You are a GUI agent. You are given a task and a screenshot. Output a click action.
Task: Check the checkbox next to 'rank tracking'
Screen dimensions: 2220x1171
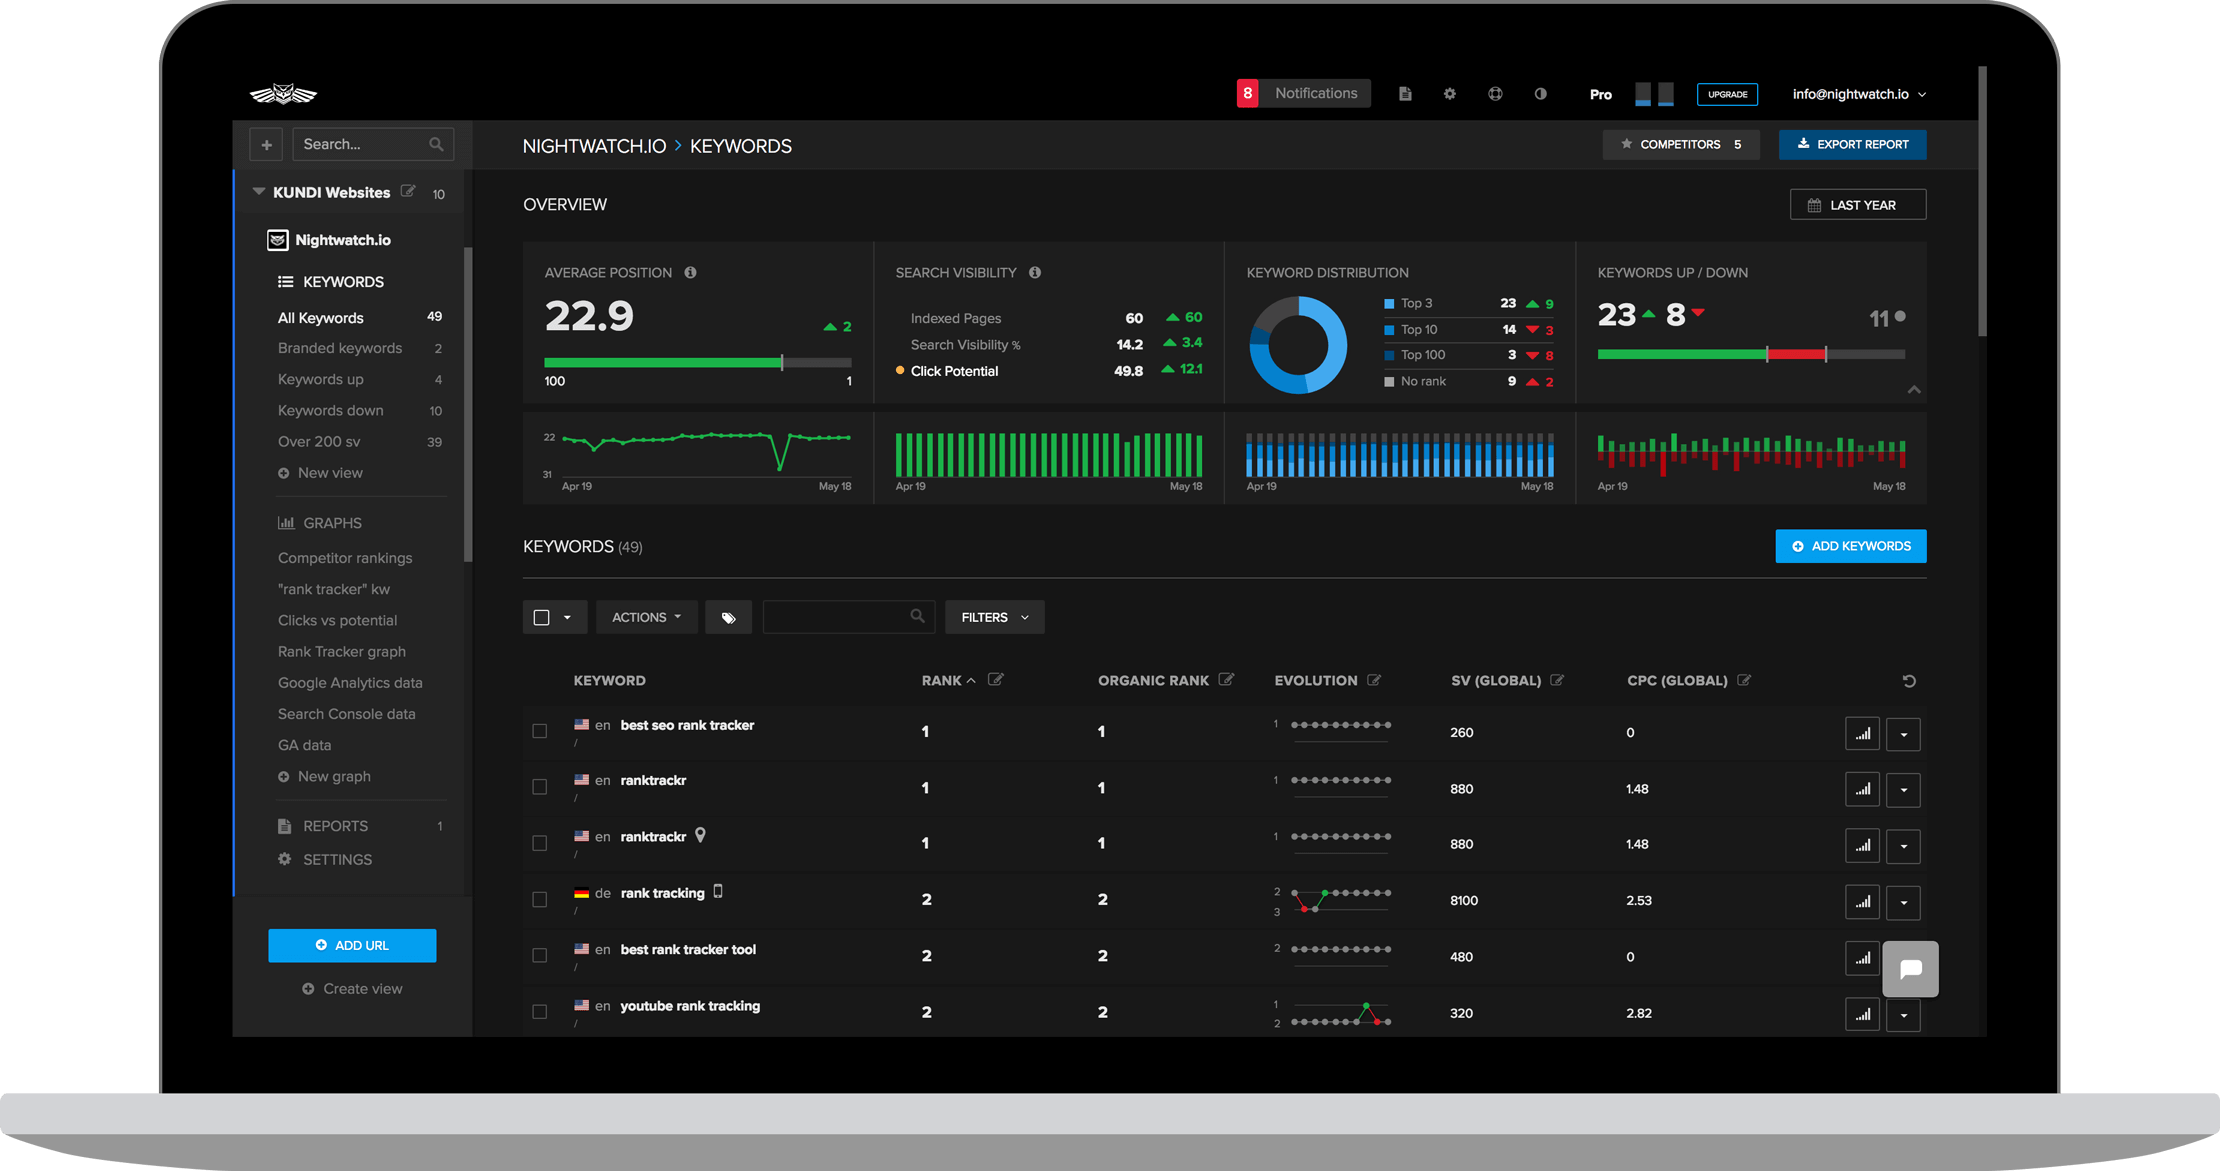[540, 899]
